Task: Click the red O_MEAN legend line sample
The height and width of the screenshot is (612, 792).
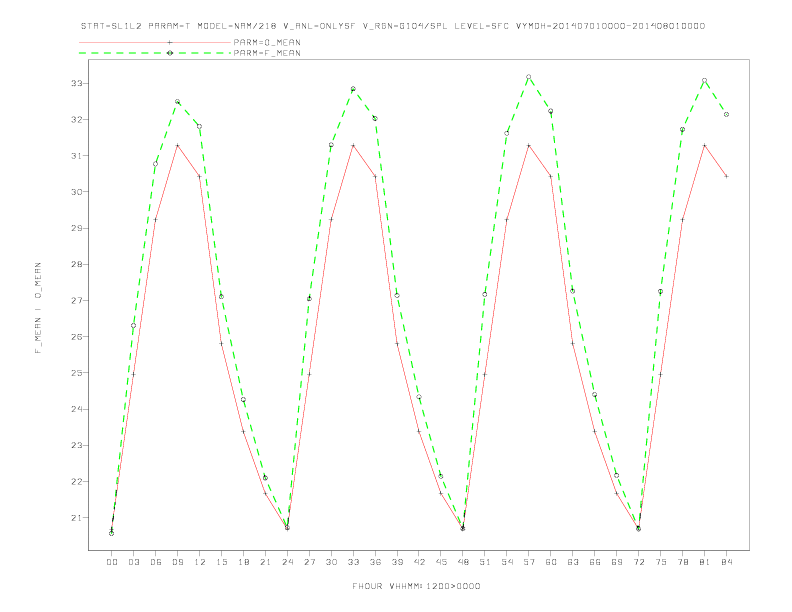Action: (x=155, y=42)
